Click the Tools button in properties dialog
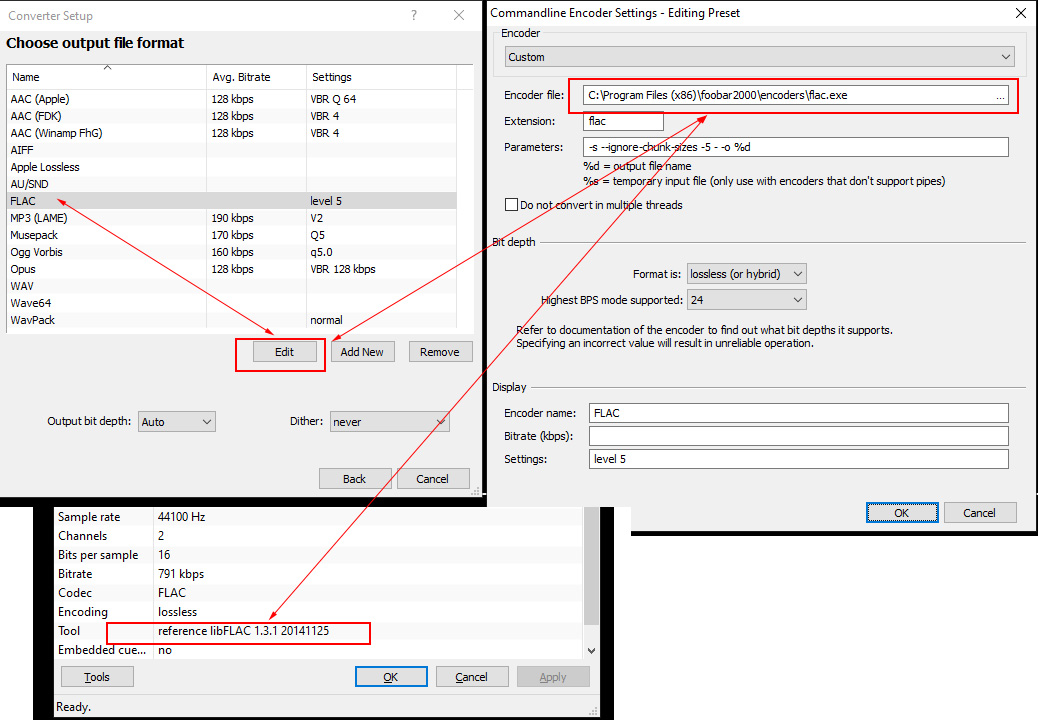This screenshot has width=1040, height=720. [97, 677]
